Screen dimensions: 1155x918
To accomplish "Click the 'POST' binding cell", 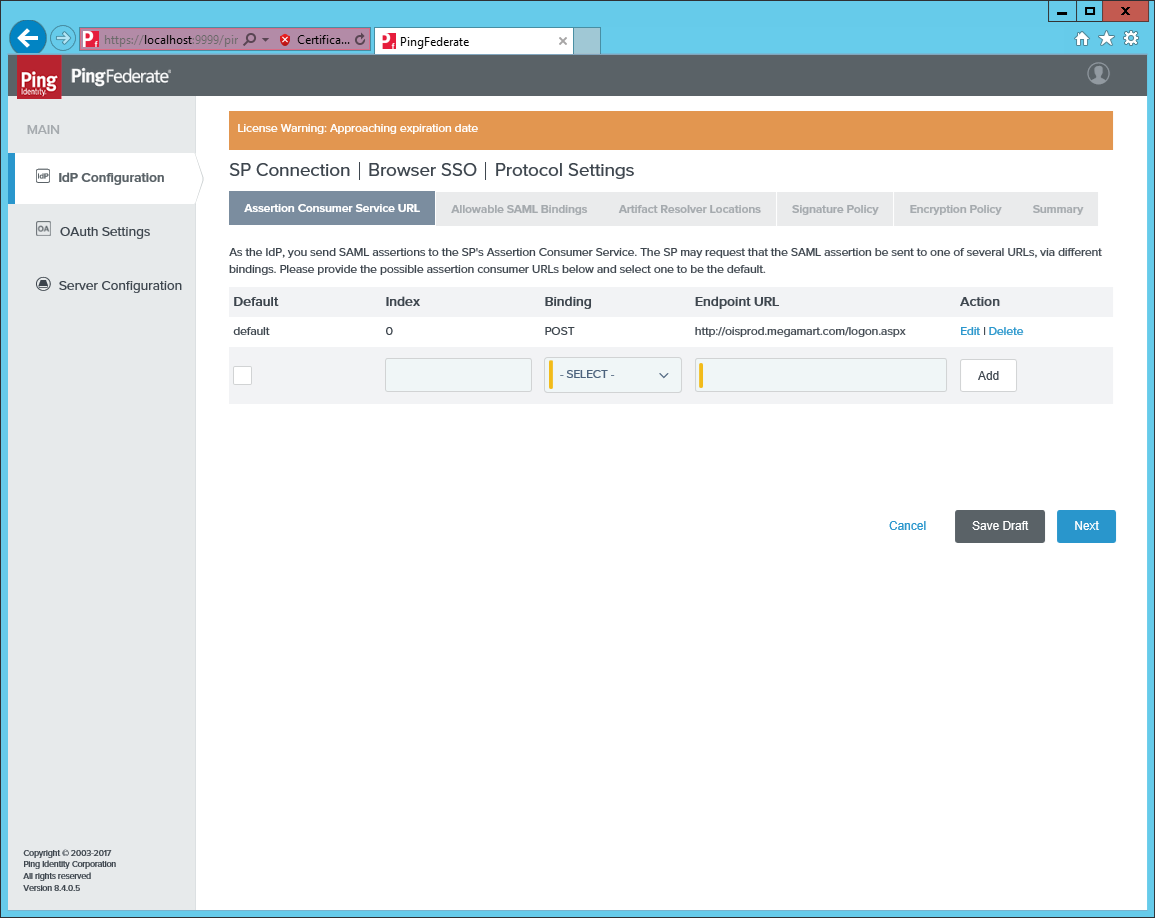I will point(559,332).
